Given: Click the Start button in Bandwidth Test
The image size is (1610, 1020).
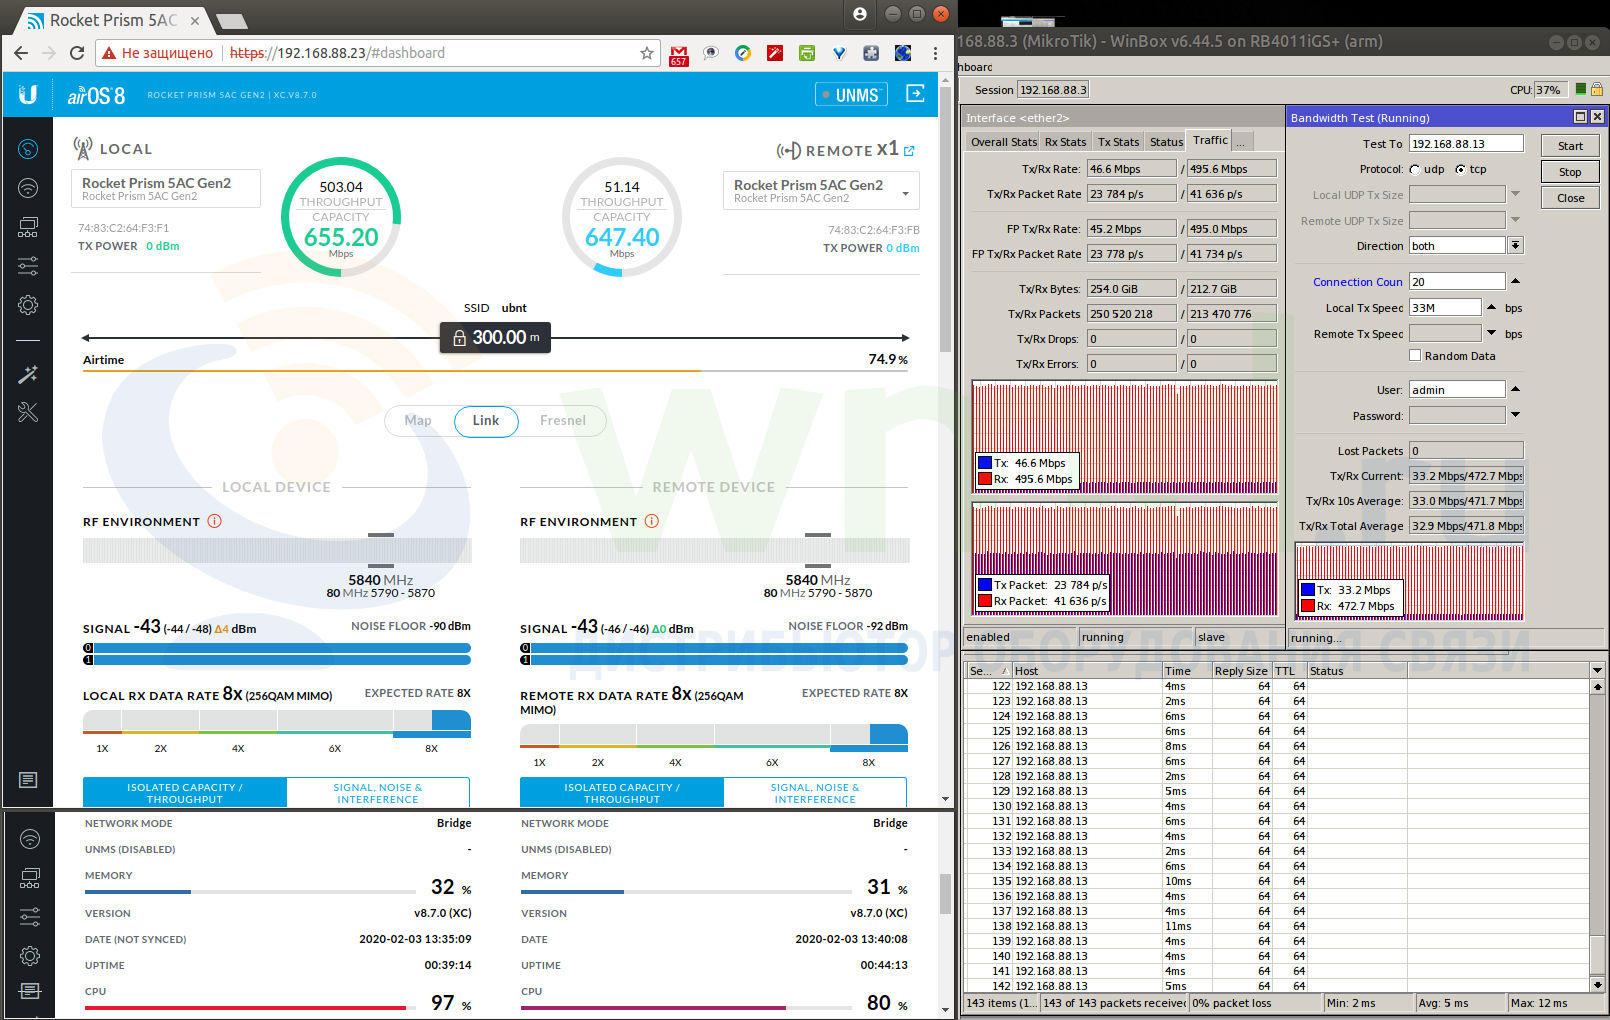Looking at the screenshot, I should click(x=1570, y=146).
